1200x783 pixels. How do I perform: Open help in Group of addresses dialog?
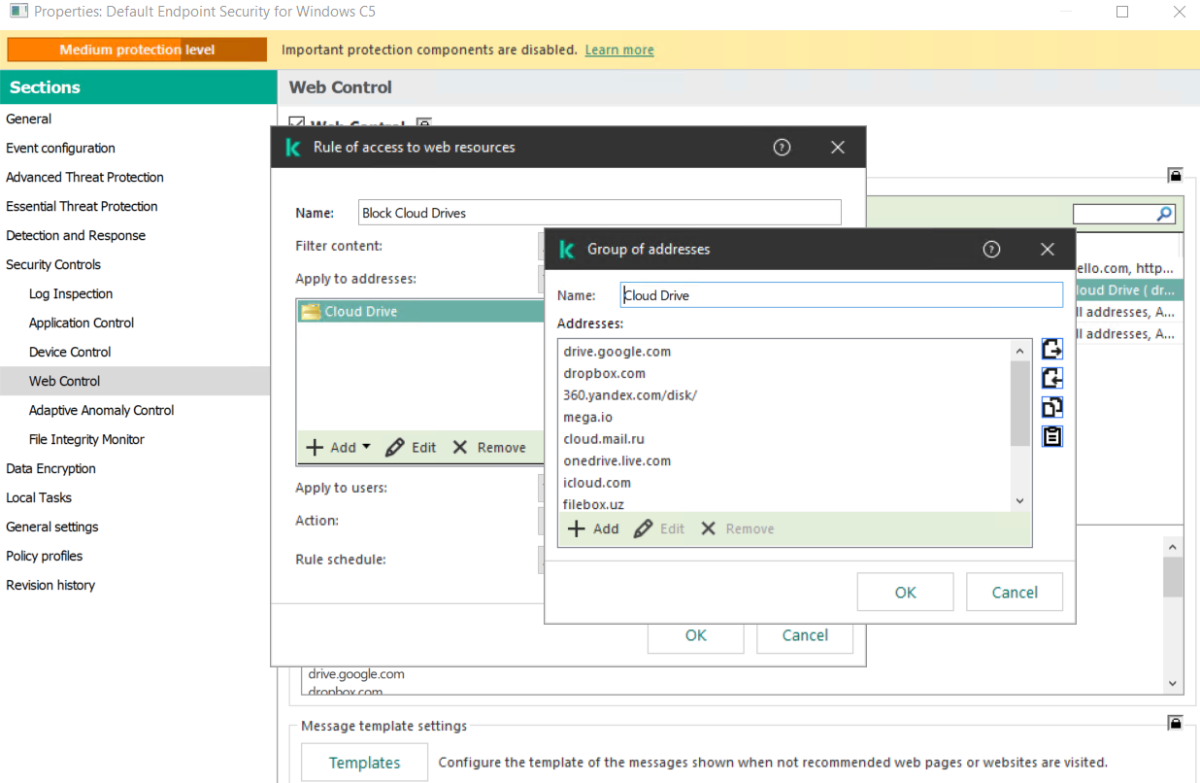point(991,249)
